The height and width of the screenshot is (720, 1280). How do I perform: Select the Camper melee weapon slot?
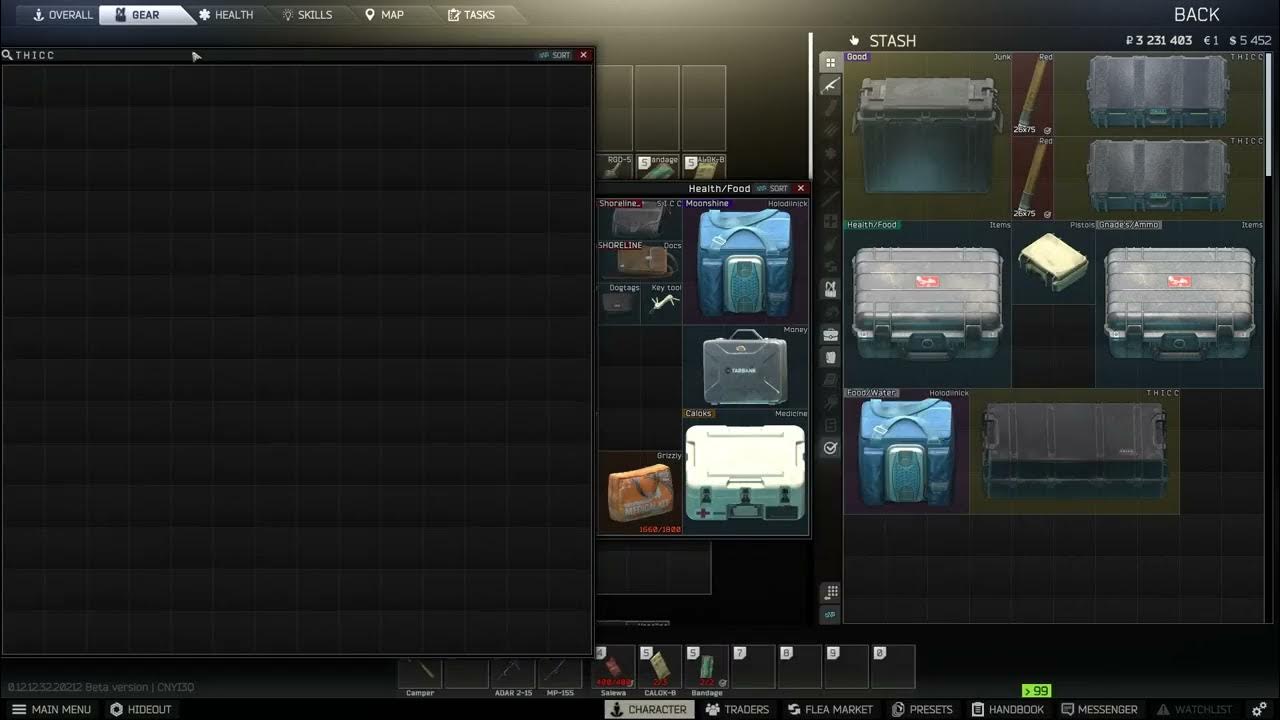coord(420,673)
